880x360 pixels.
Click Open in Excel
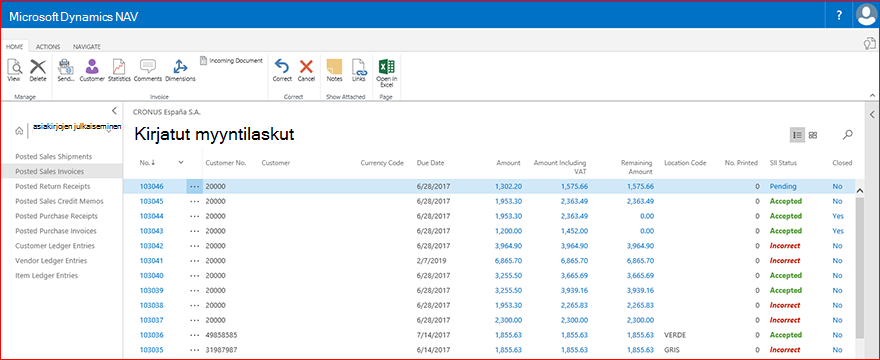click(387, 73)
